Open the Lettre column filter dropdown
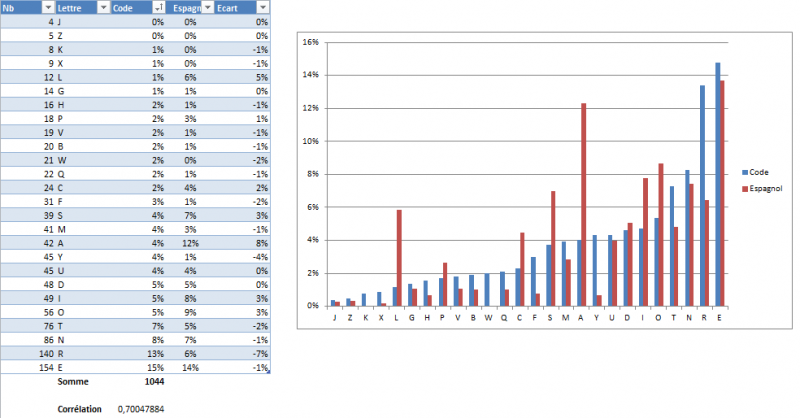 click(x=103, y=7)
